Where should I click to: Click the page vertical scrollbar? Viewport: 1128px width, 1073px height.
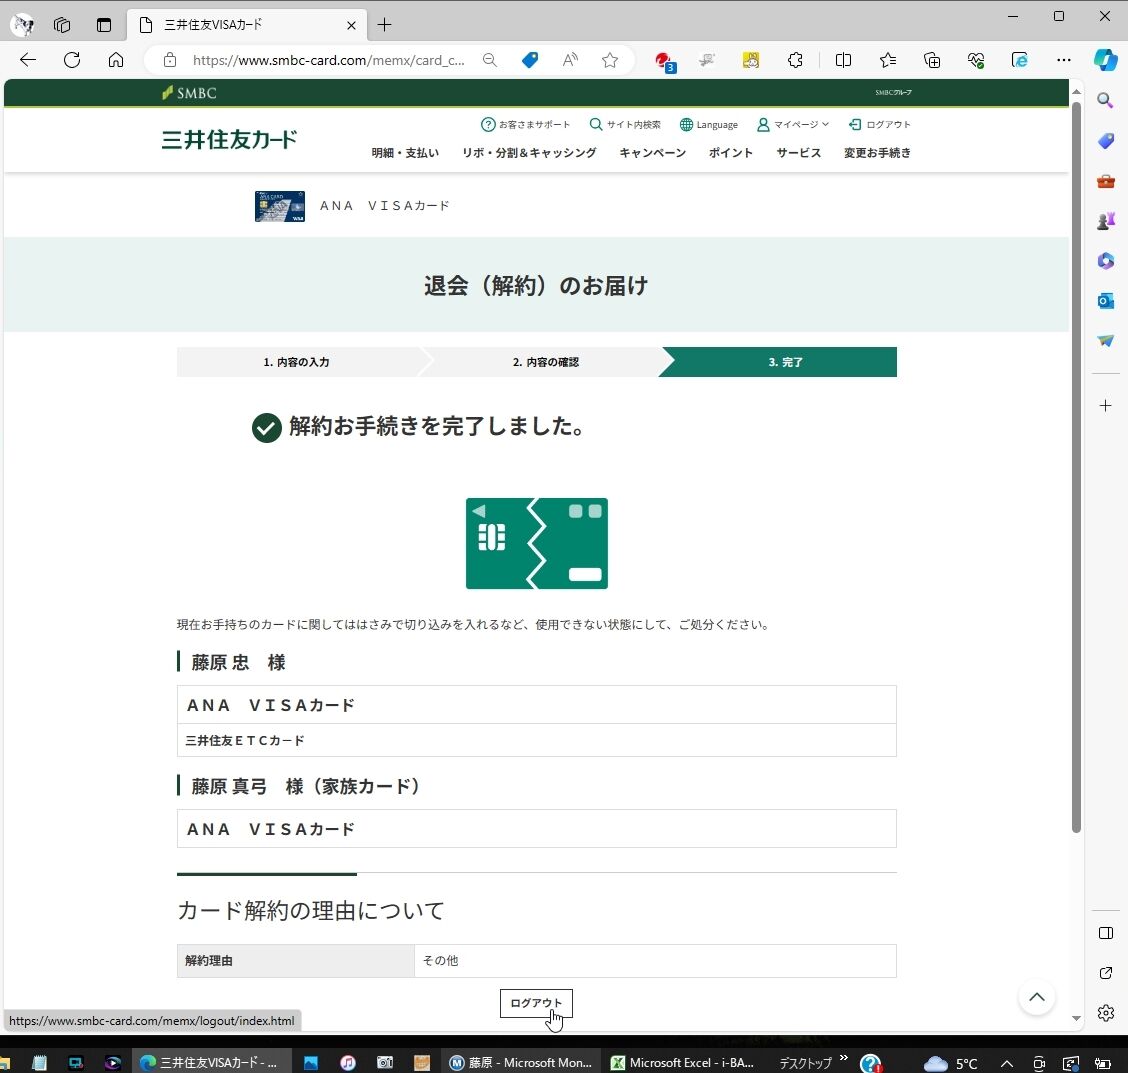pyautogui.click(x=1076, y=467)
